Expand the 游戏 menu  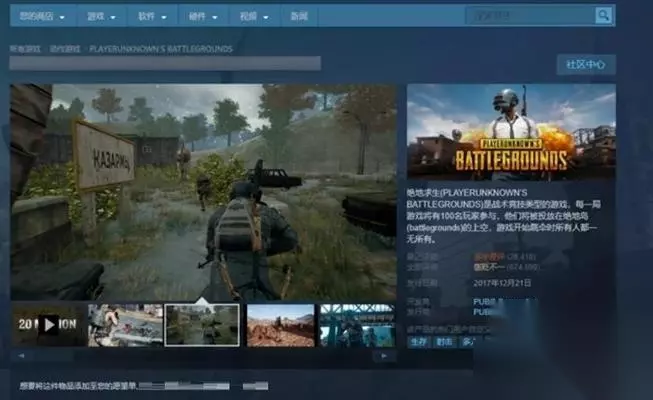(x=101, y=16)
